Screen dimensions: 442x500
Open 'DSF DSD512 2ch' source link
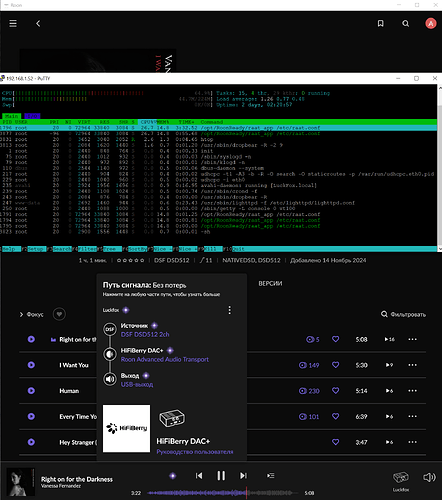(x=145, y=334)
